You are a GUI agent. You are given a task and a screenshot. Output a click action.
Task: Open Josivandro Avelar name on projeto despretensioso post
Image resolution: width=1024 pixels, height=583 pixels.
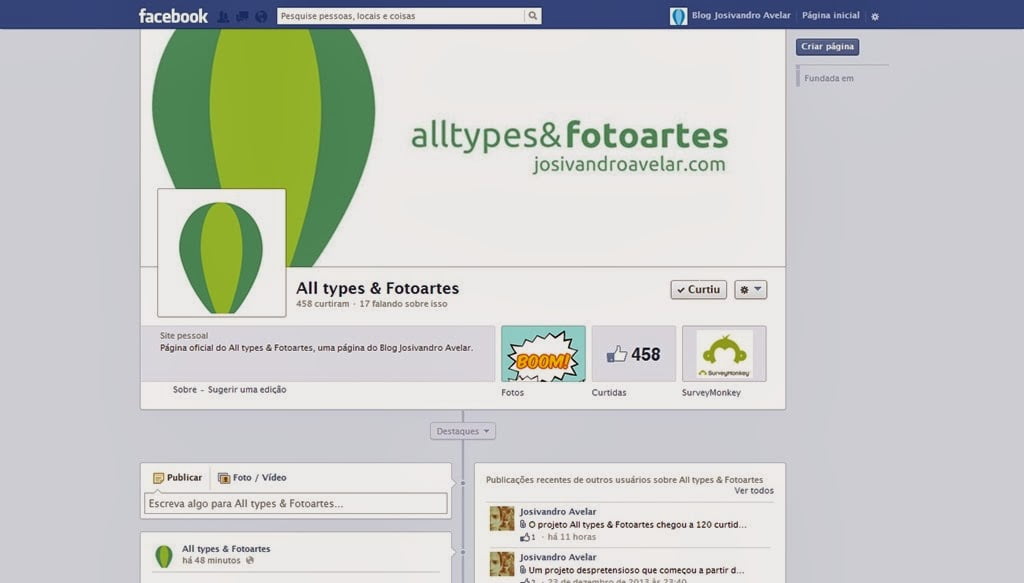(x=558, y=557)
